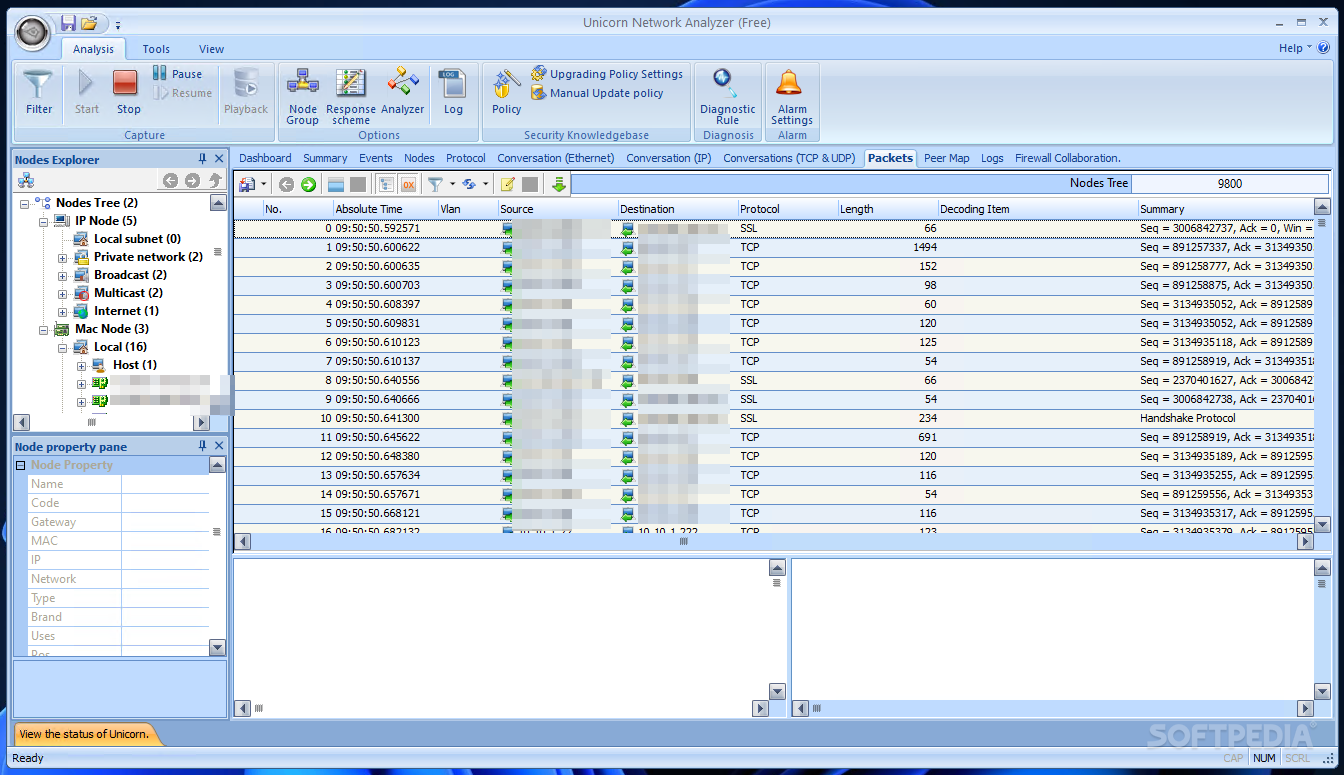The height and width of the screenshot is (775, 1344).
Task: Expand the Internet node
Action: [x=62, y=311]
